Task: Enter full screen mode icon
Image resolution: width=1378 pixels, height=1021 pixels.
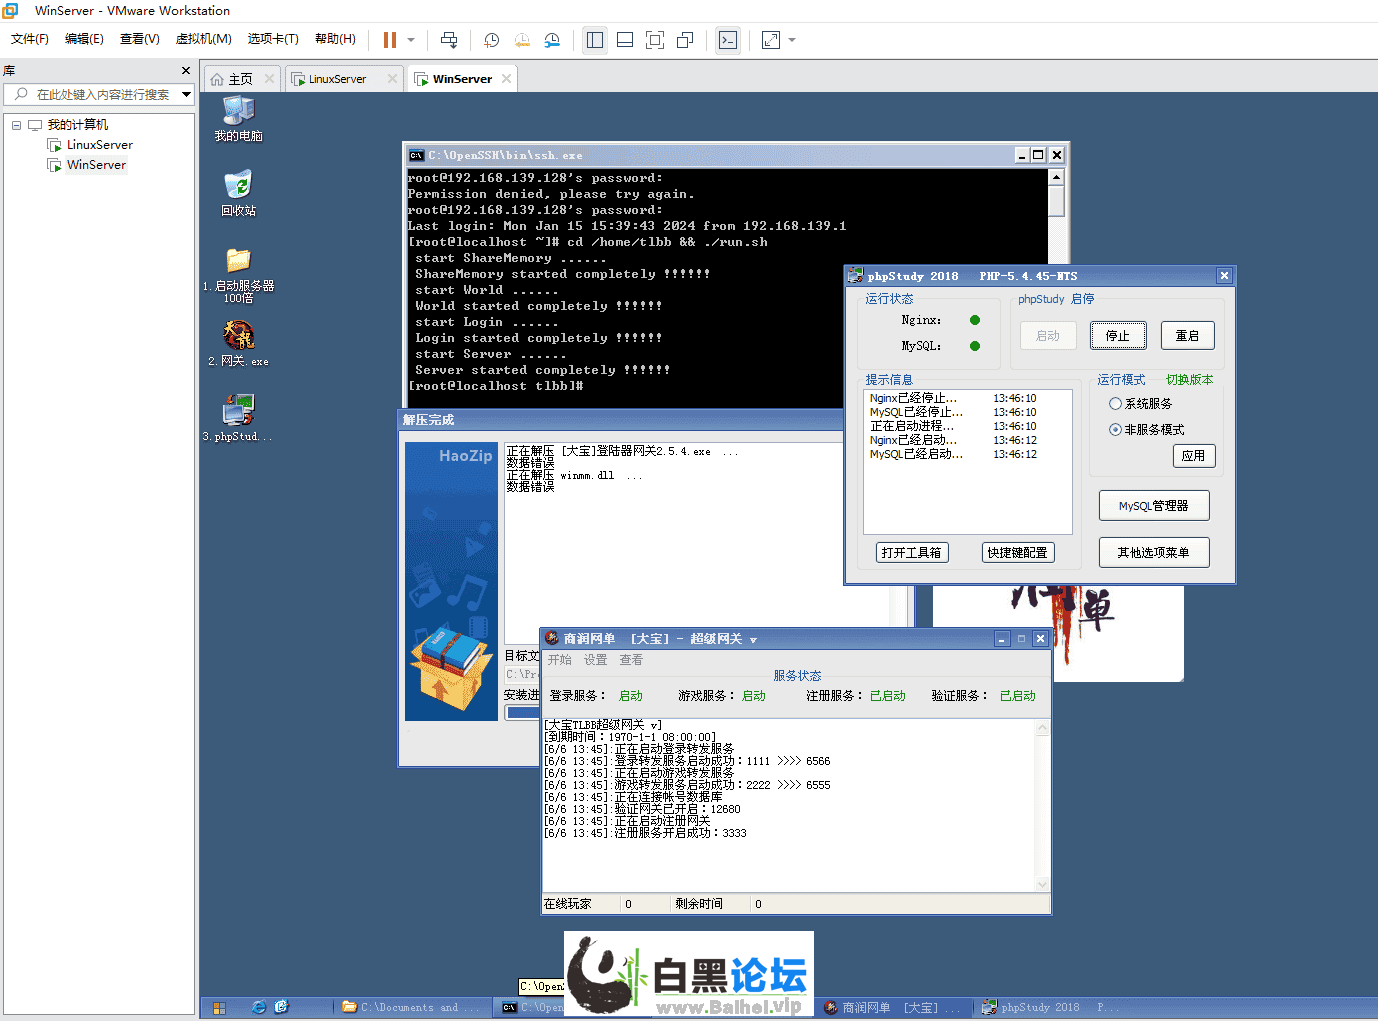Action: [655, 40]
